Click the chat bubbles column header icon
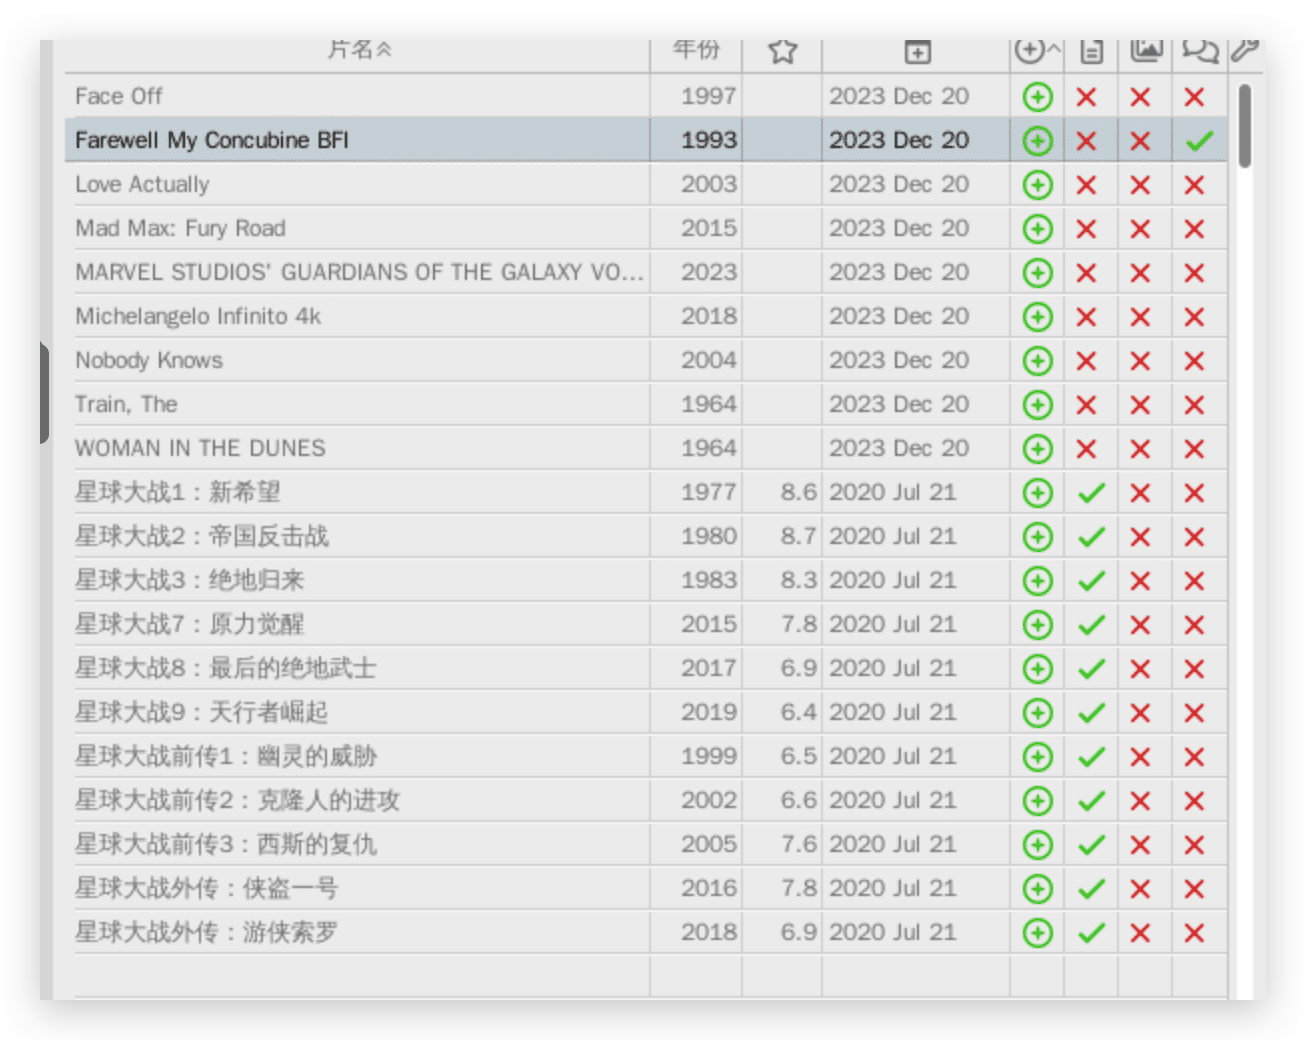This screenshot has height=1040, width=1306. tap(1199, 50)
